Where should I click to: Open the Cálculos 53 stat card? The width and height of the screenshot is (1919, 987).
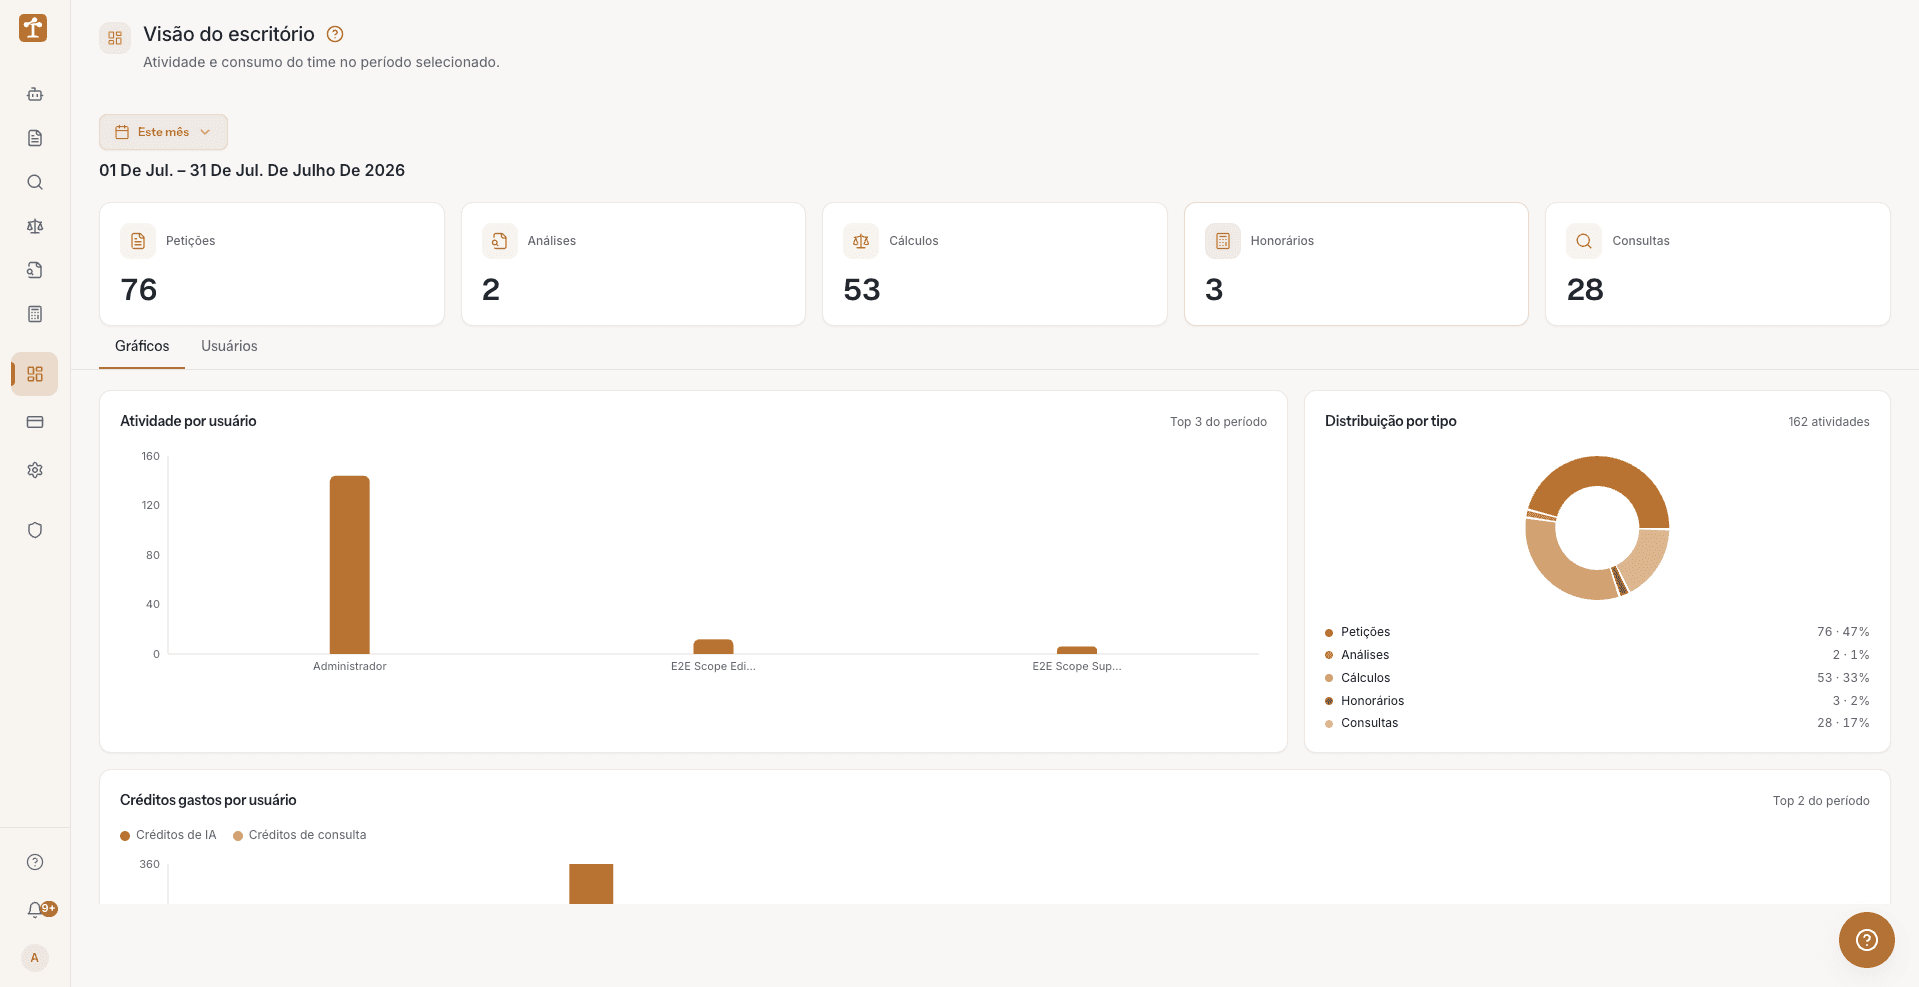(995, 264)
